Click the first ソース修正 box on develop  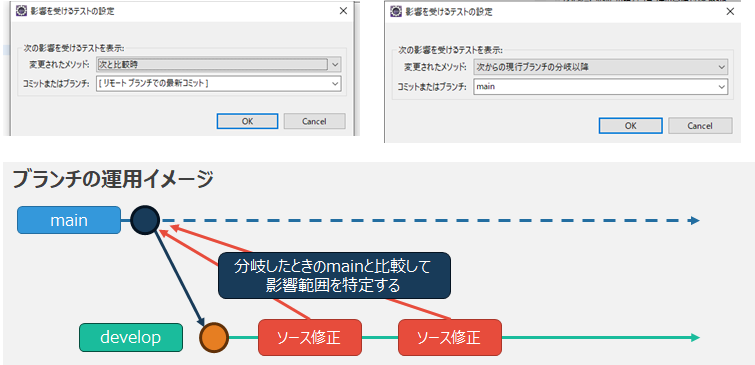point(310,337)
